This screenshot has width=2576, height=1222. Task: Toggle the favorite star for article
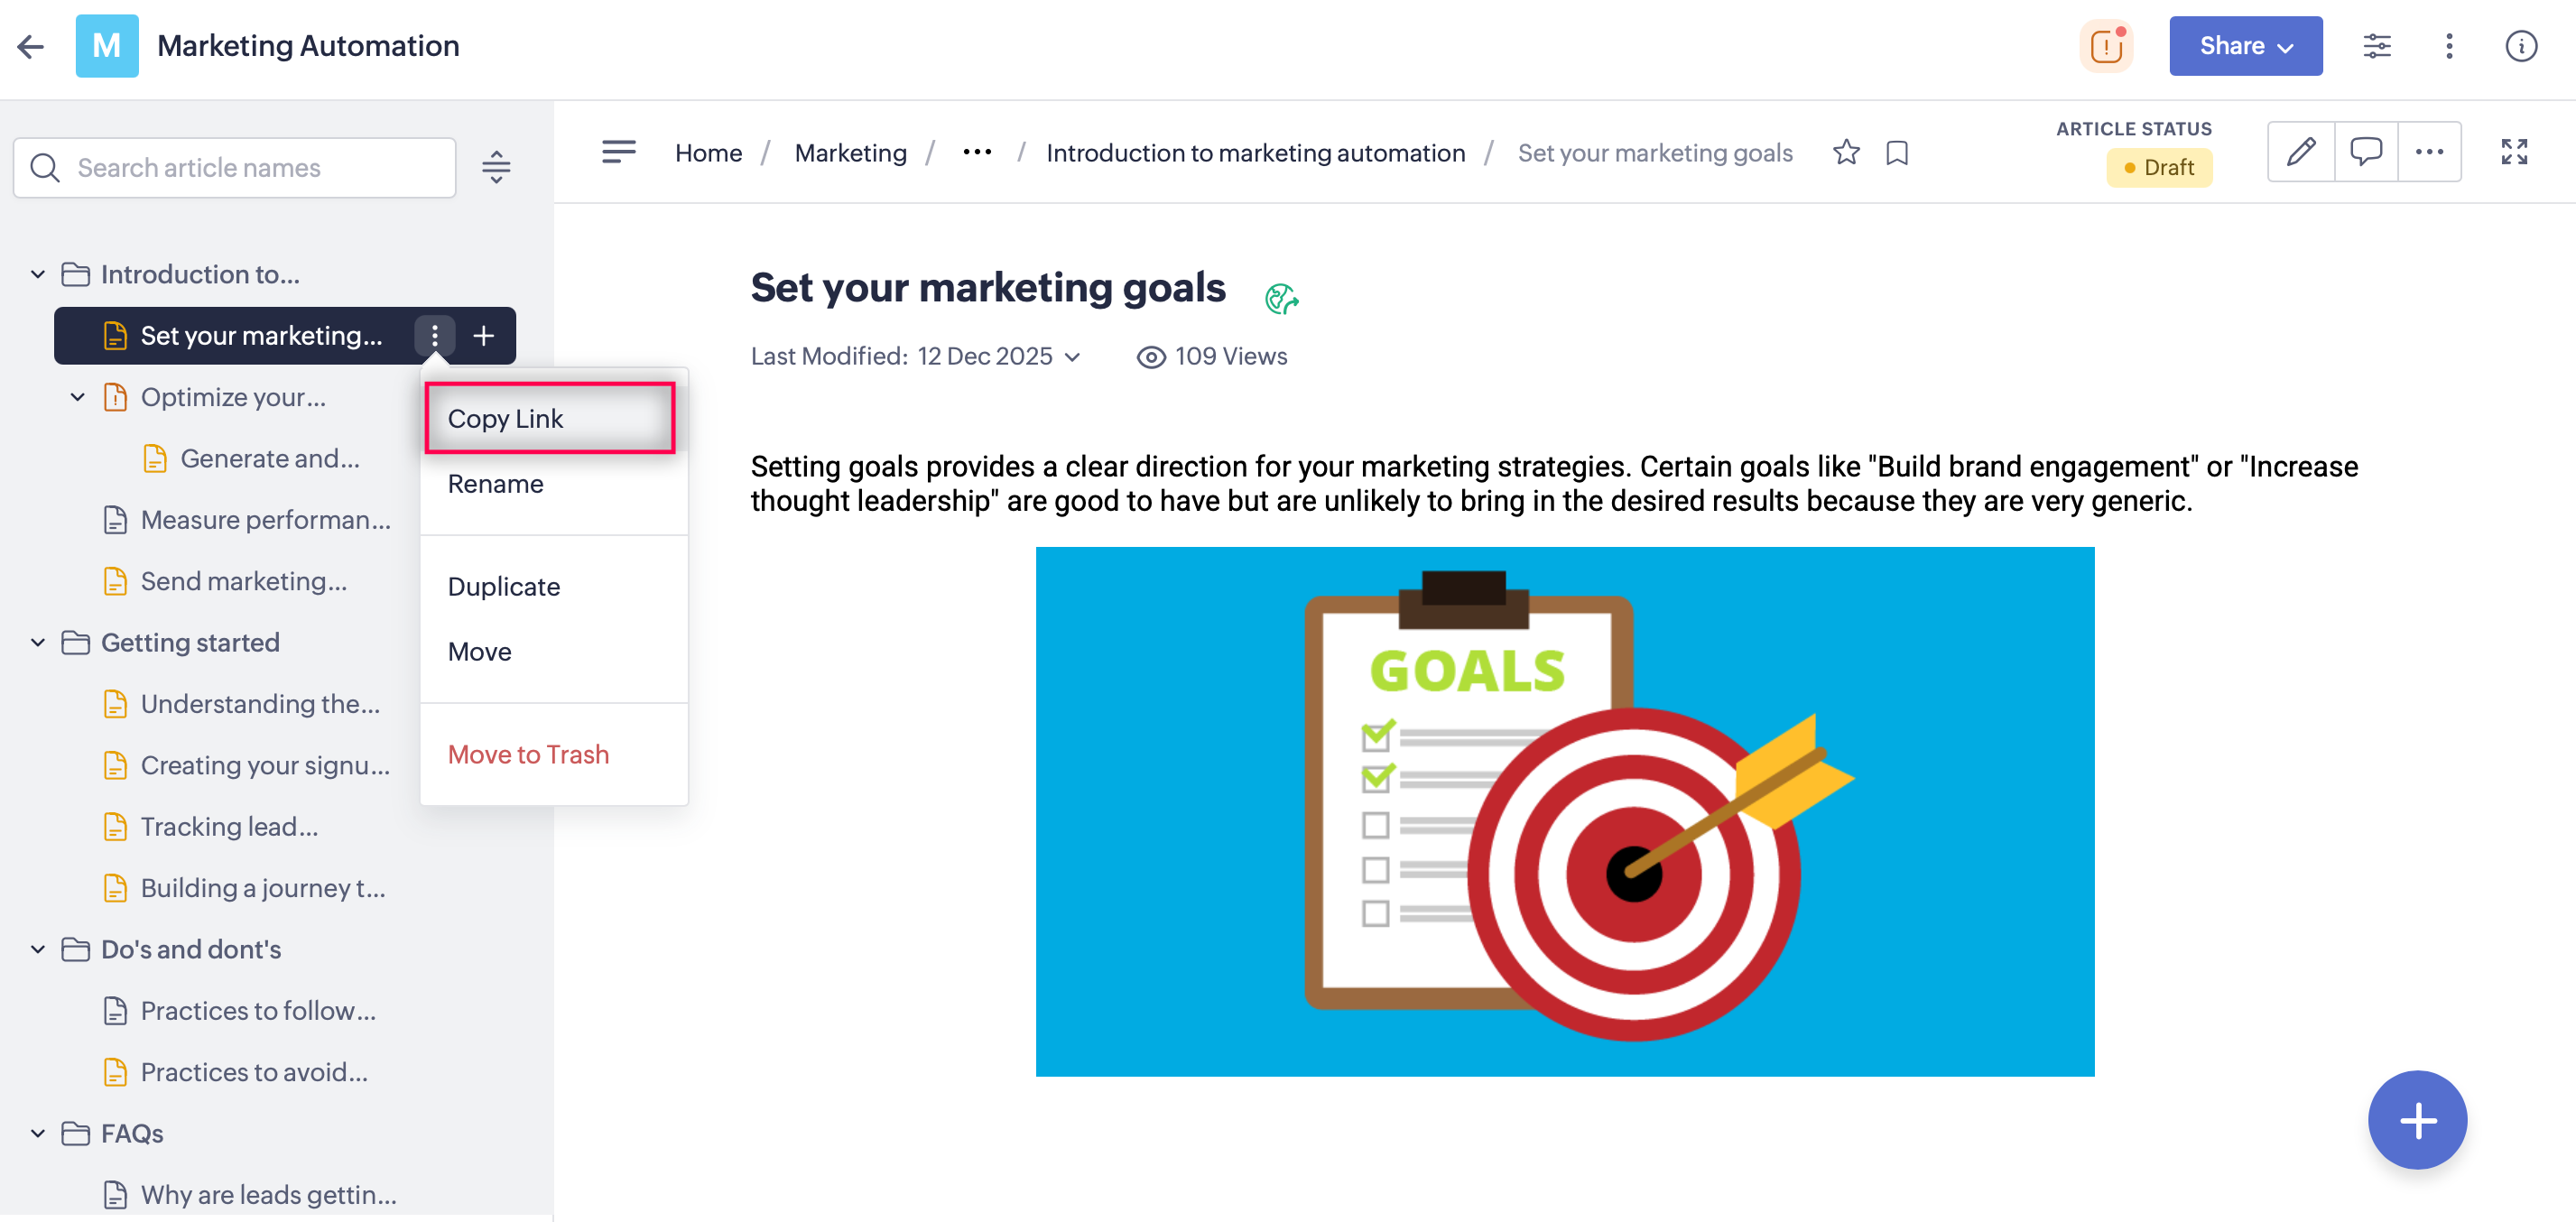click(1846, 153)
